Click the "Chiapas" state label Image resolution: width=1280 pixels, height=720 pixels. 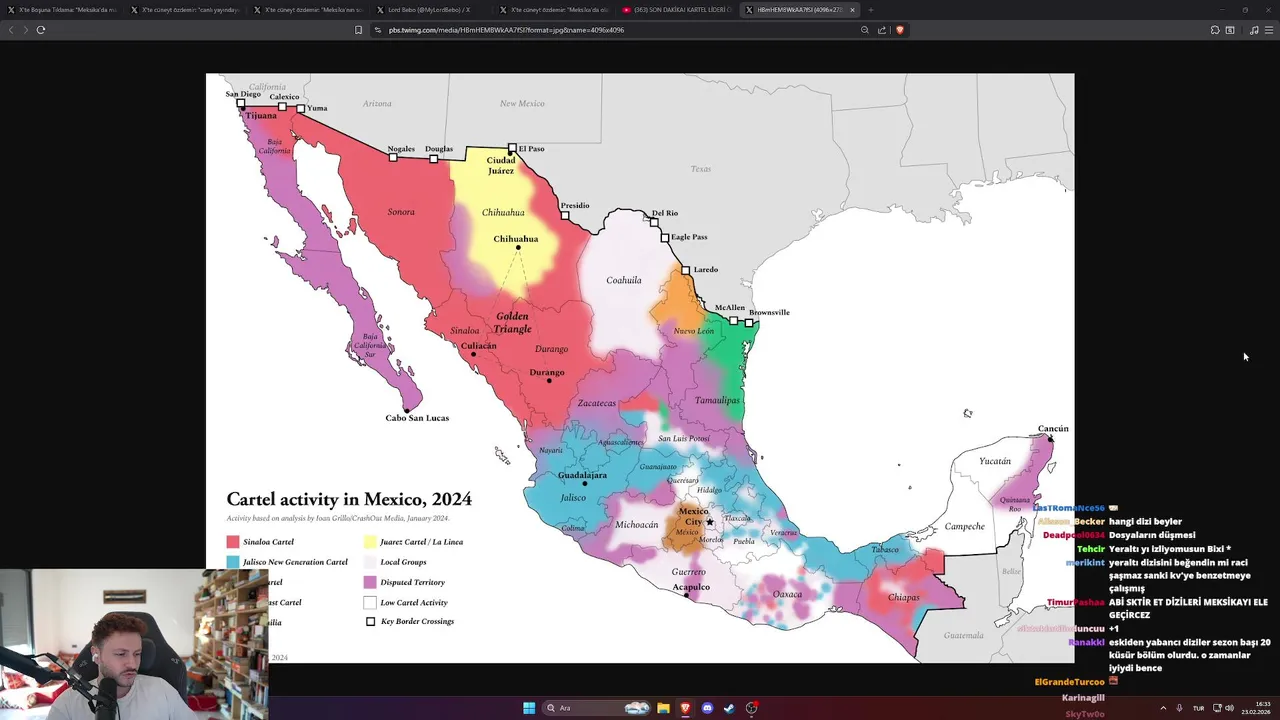903,598
